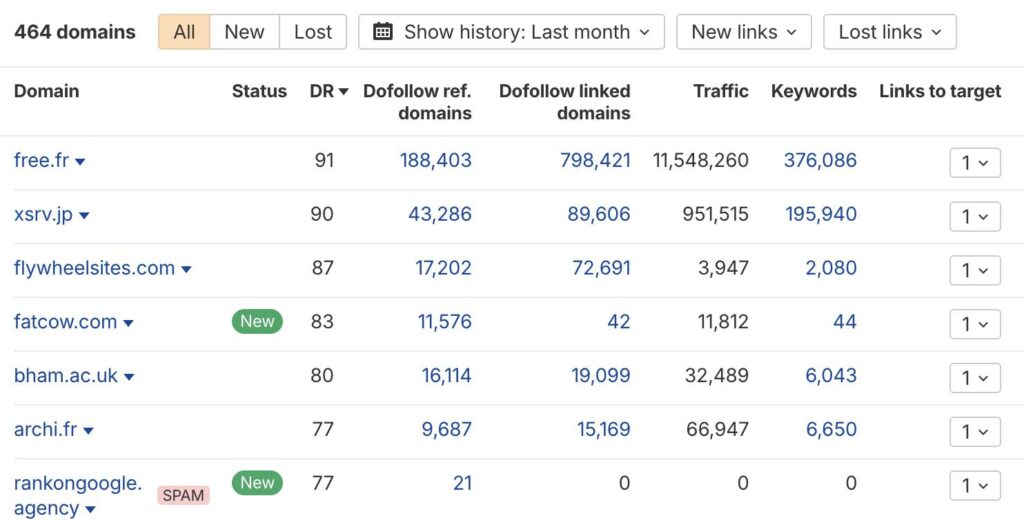Open the Show history: Last month dropdown
The height and width of the screenshot is (527, 1024).
tap(511, 32)
